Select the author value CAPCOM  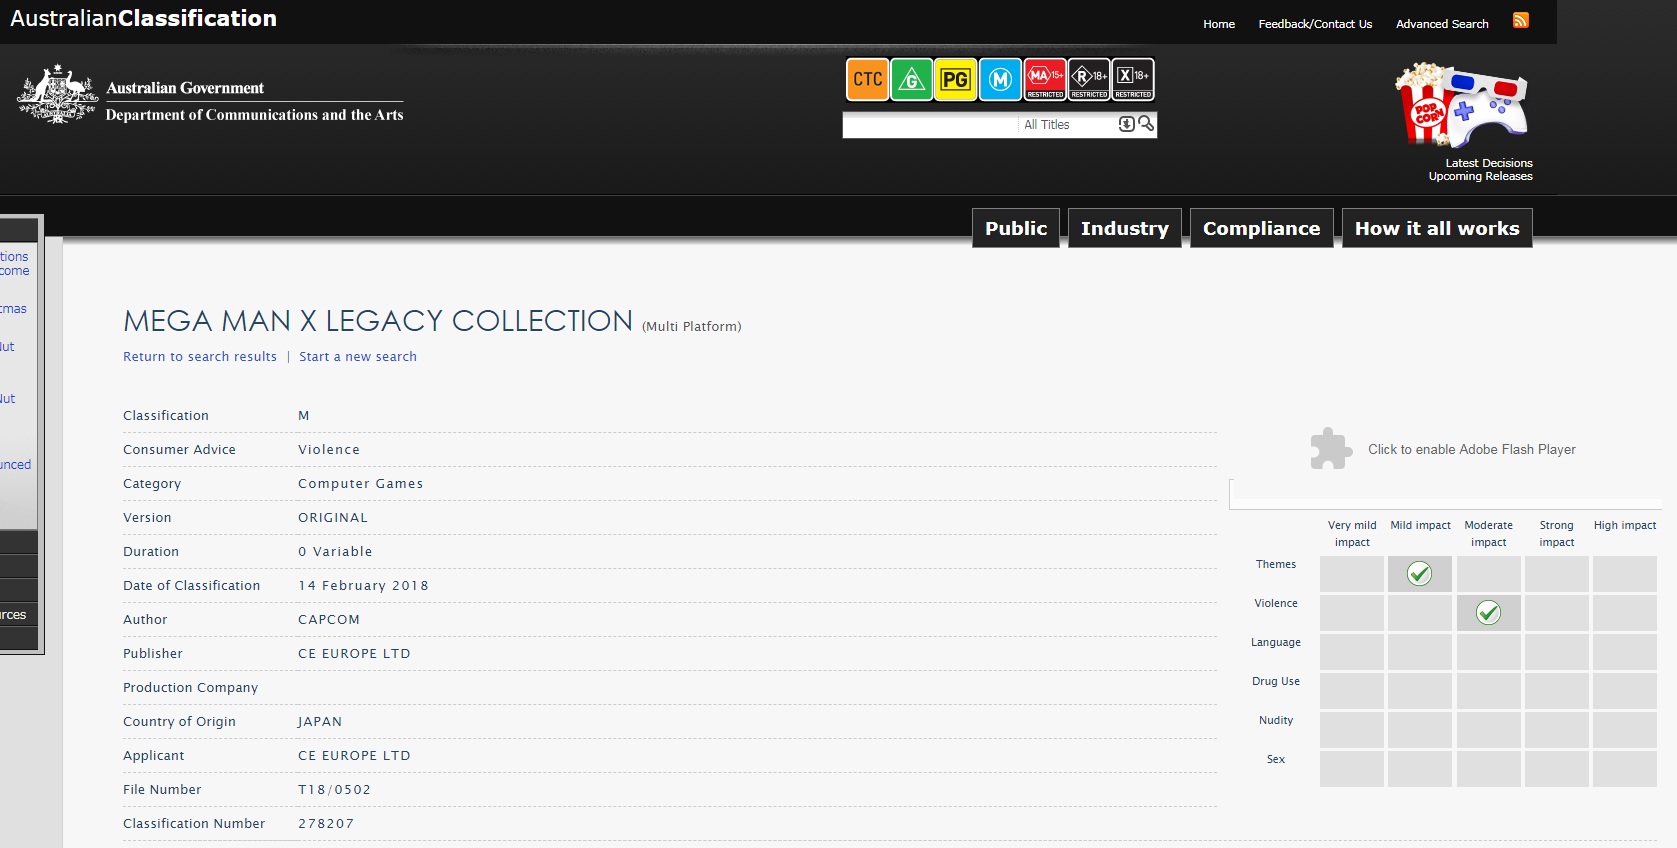tap(329, 620)
